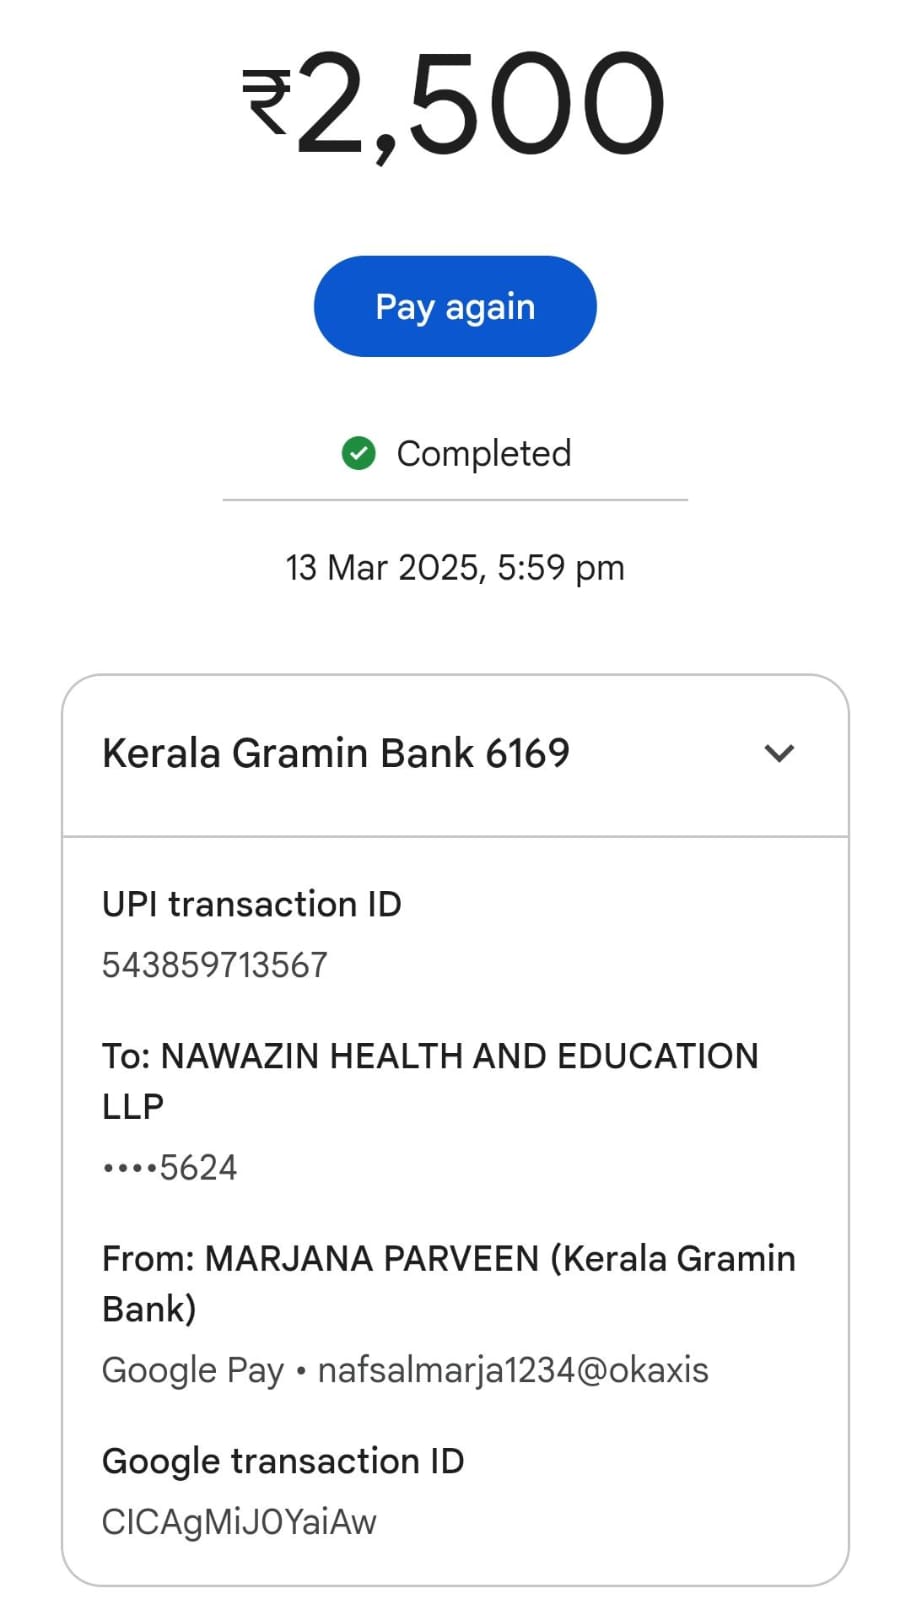
Task: Open recipient NAWAZIN HEALTH AND EDUCATION
Action: click(459, 1056)
